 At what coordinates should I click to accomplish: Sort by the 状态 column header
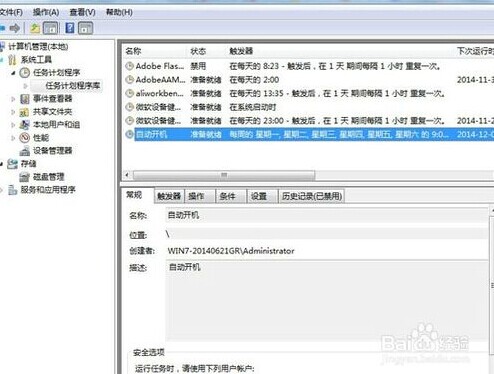pos(205,51)
